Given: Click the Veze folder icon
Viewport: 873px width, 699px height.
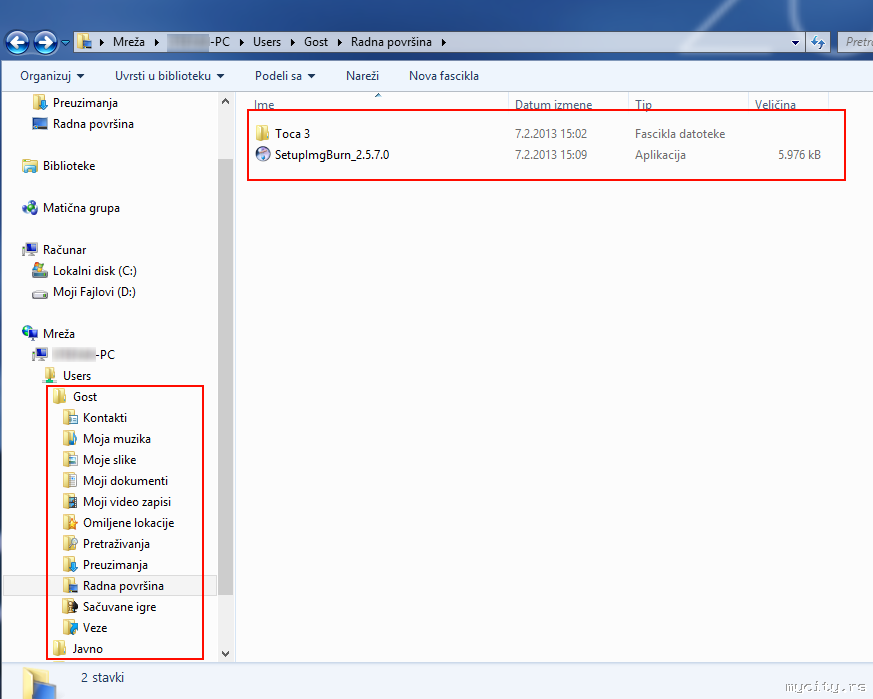Looking at the screenshot, I should pos(70,628).
